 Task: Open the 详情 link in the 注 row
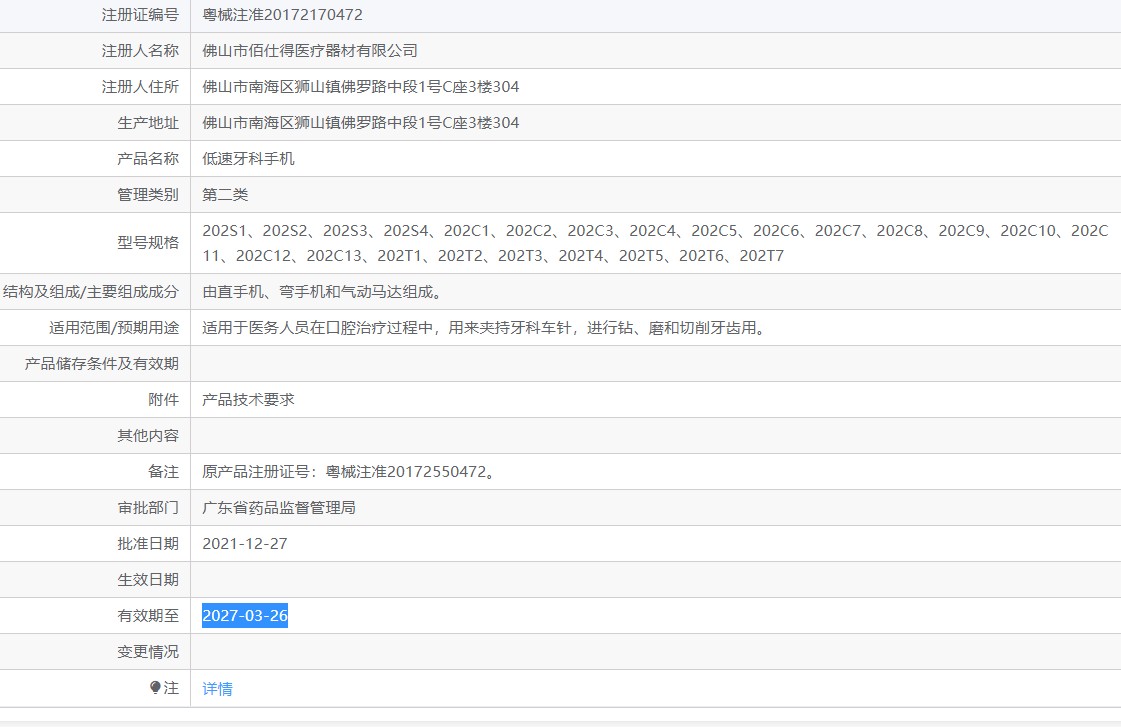click(217, 688)
